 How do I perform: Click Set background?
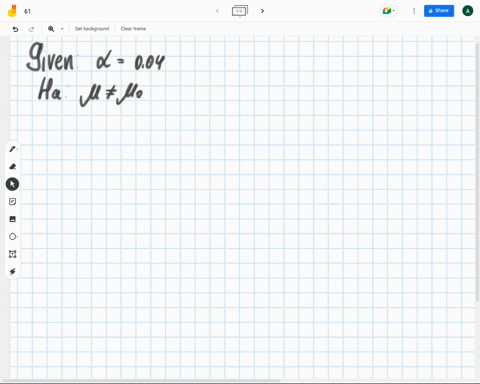pyautogui.click(x=92, y=29)
